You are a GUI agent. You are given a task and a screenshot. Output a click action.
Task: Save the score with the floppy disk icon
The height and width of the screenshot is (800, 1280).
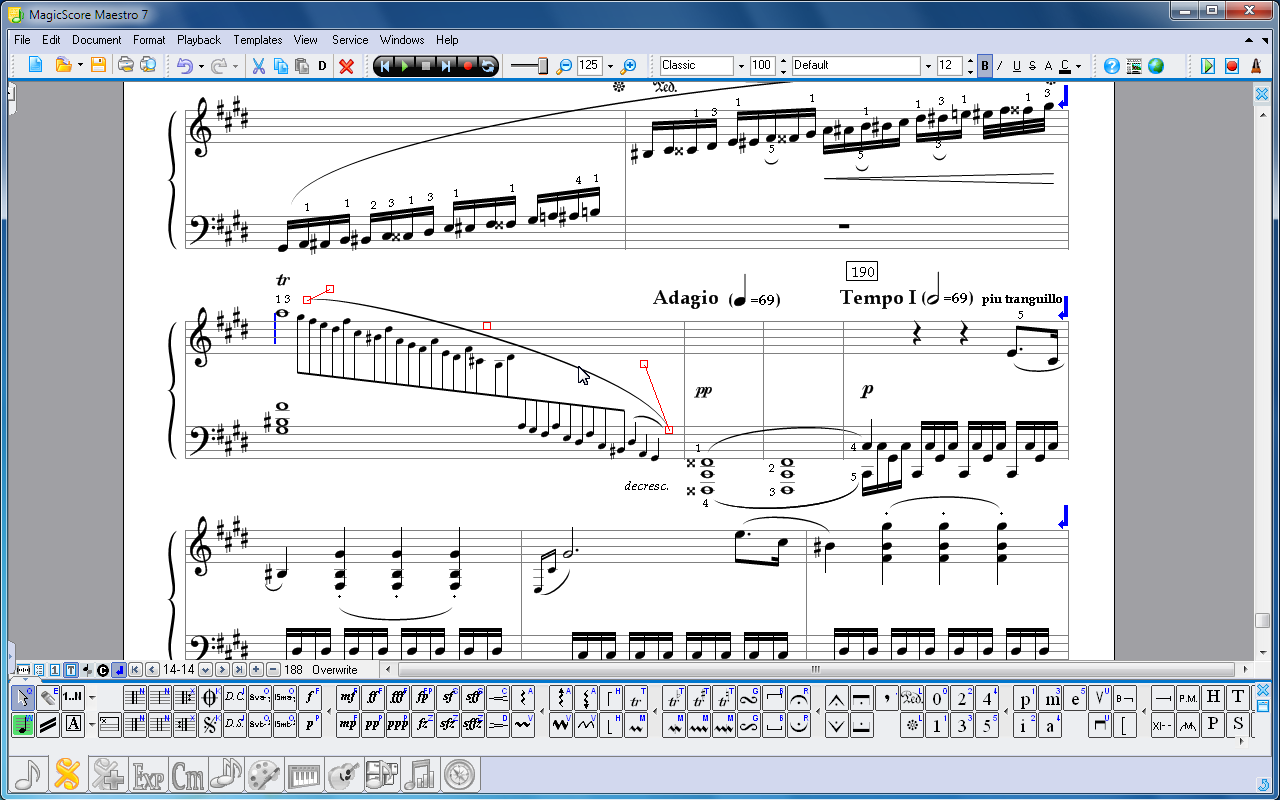[x=98, y=66]
